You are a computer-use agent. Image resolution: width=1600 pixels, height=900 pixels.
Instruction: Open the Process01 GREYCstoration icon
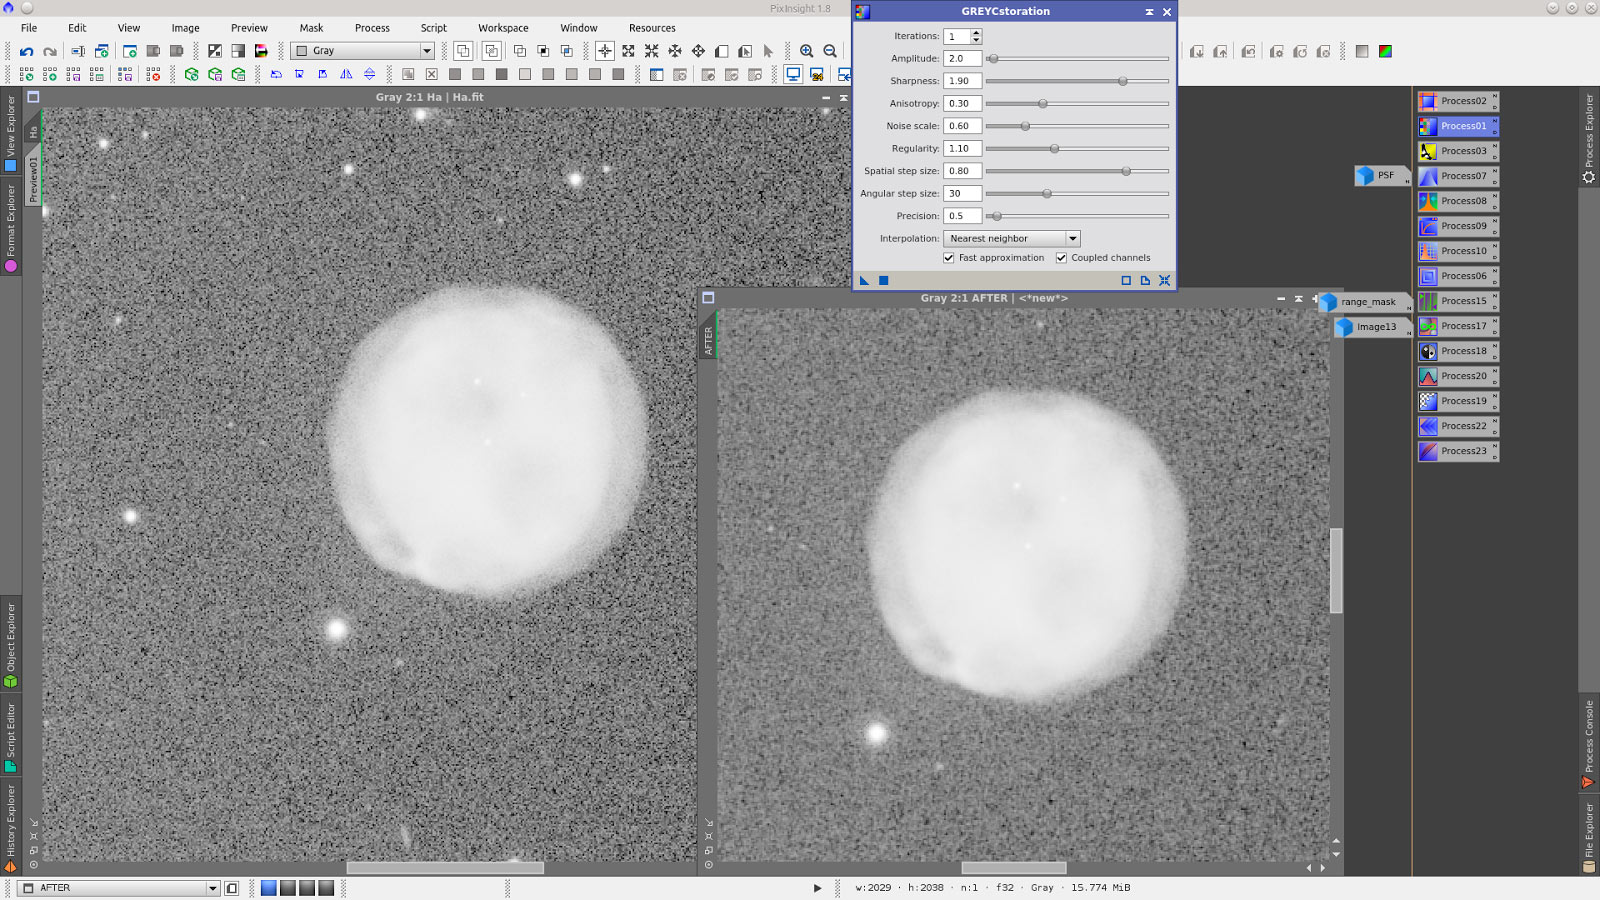(1459, 126)
